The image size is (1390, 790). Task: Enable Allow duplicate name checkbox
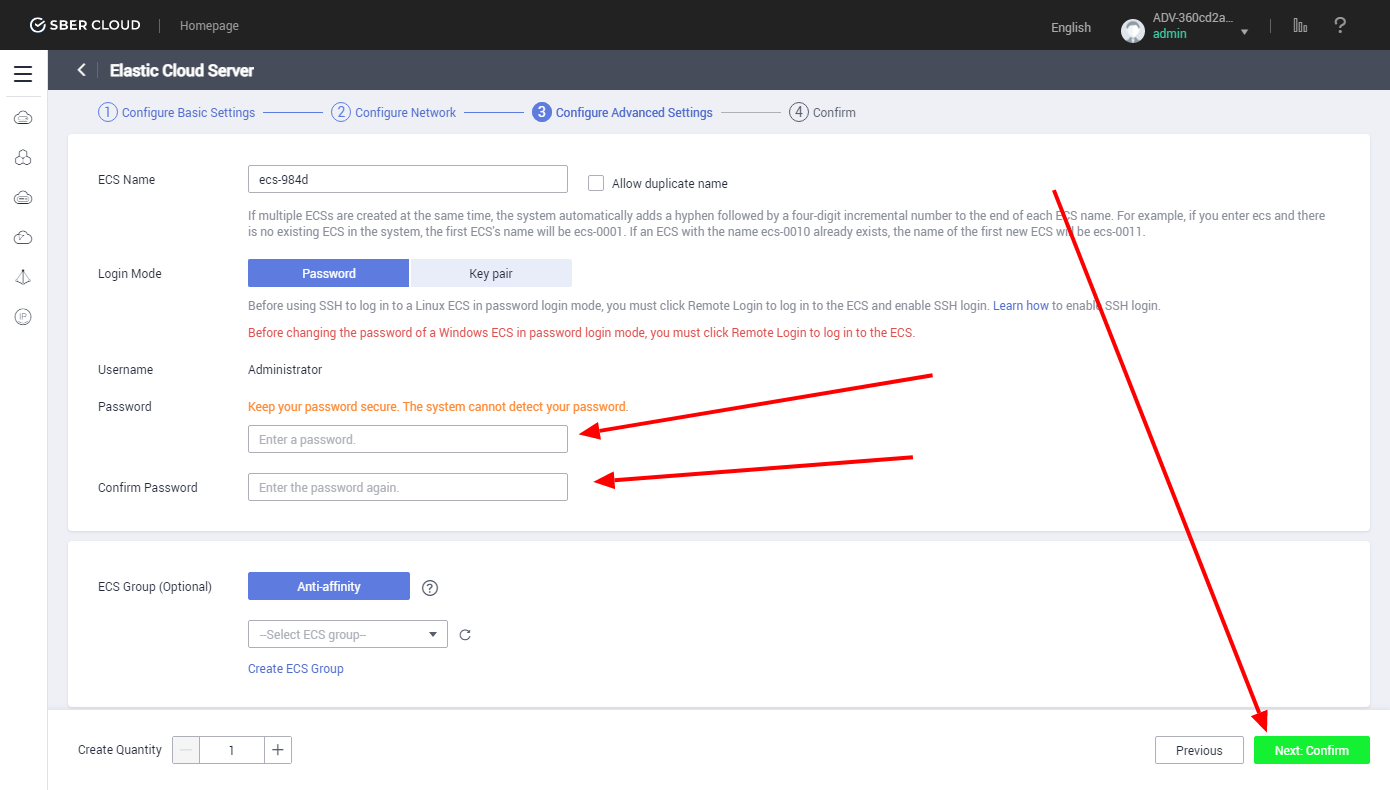(x=596, y=183)
